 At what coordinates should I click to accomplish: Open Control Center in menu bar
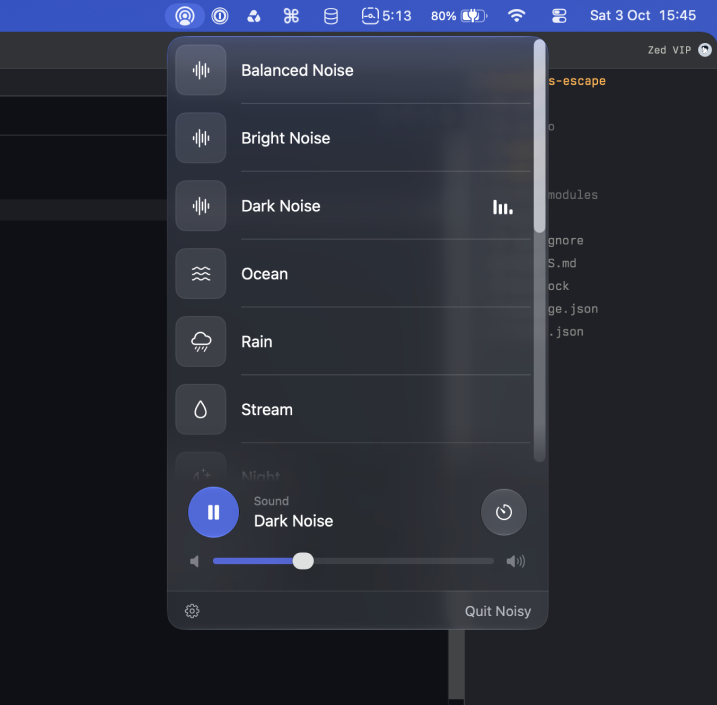point(559,16)
